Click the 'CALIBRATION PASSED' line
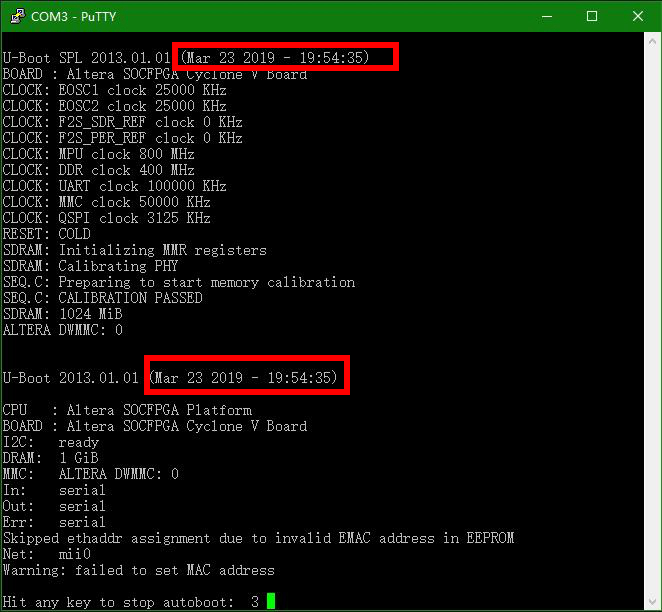Viewport: 662px width, 612px height. point(103,298)
